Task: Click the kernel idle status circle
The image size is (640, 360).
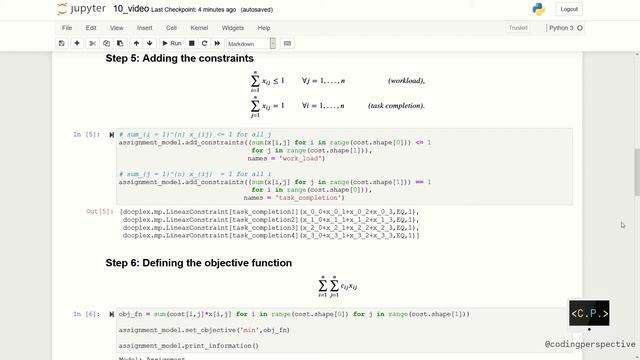Action: (x=580, y=28)
